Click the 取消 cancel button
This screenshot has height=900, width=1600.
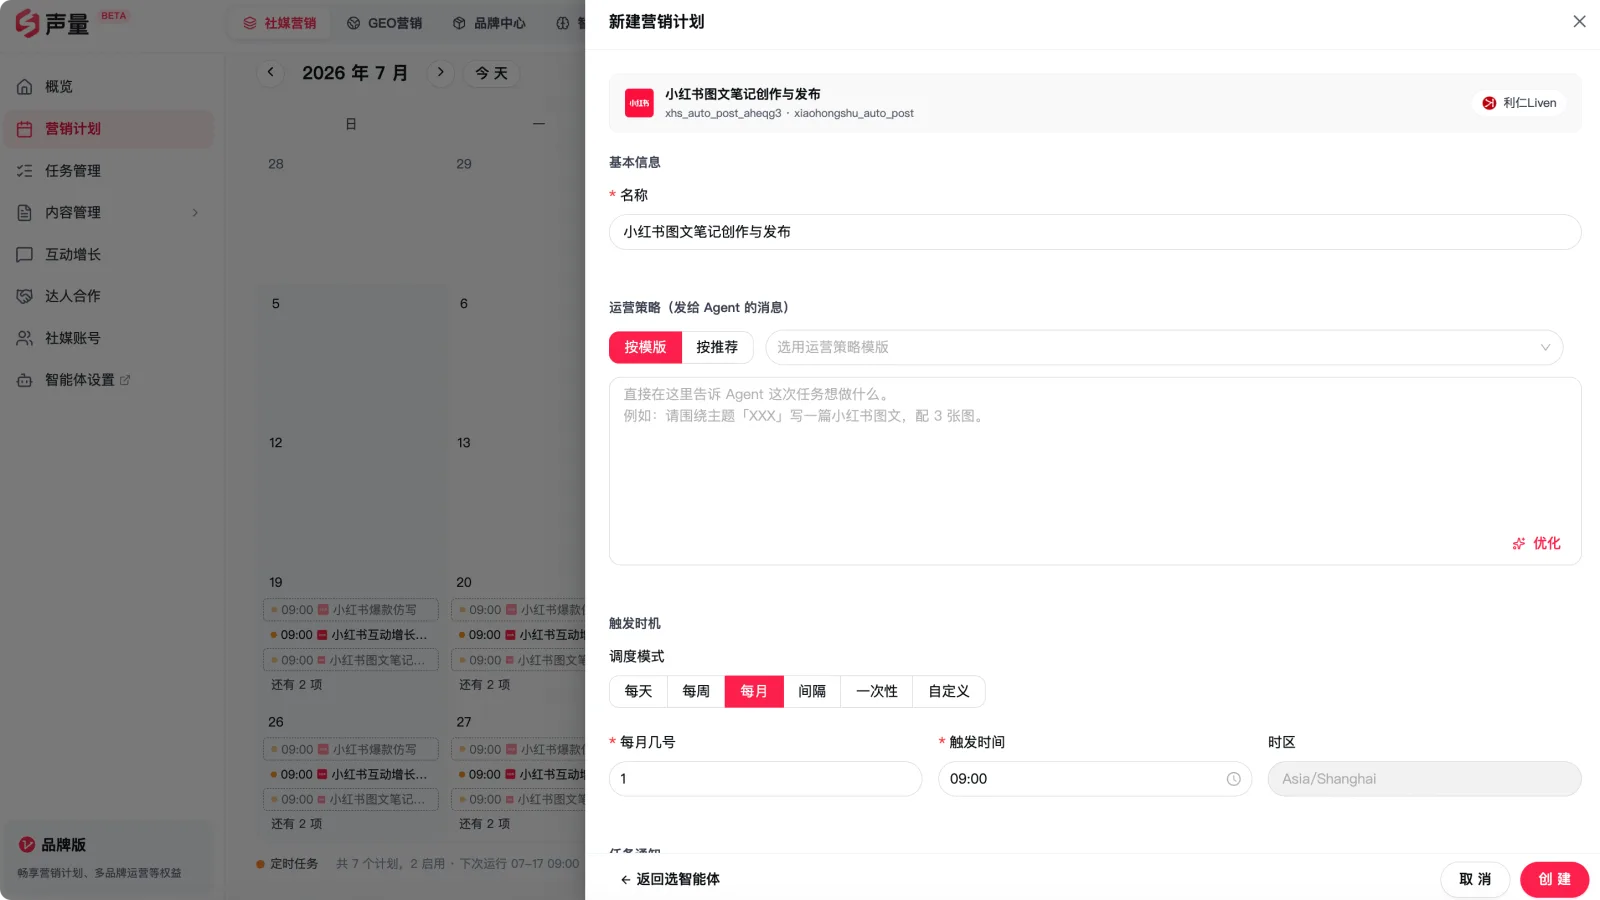click(x=1475, y=880)
